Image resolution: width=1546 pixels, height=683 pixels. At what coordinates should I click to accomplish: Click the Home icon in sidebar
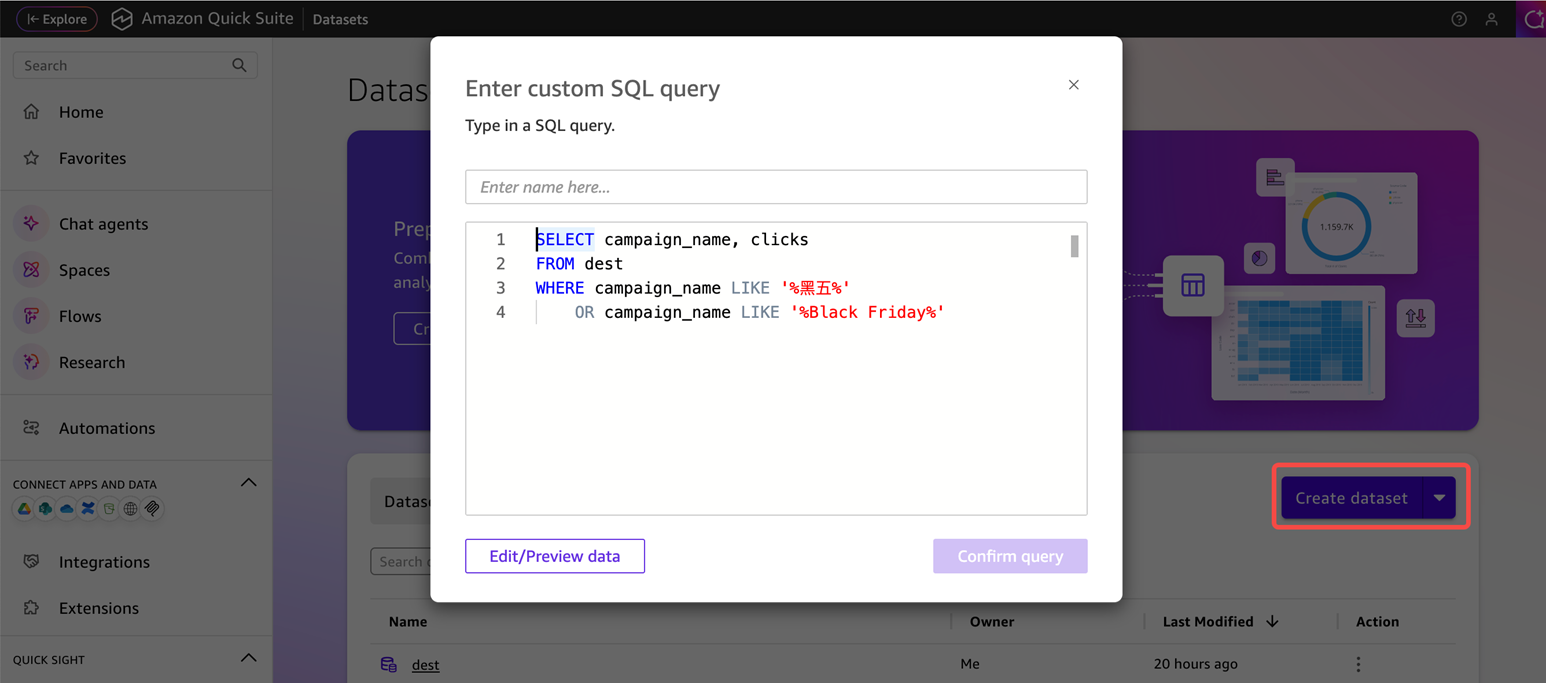click(x=32, y=112)
